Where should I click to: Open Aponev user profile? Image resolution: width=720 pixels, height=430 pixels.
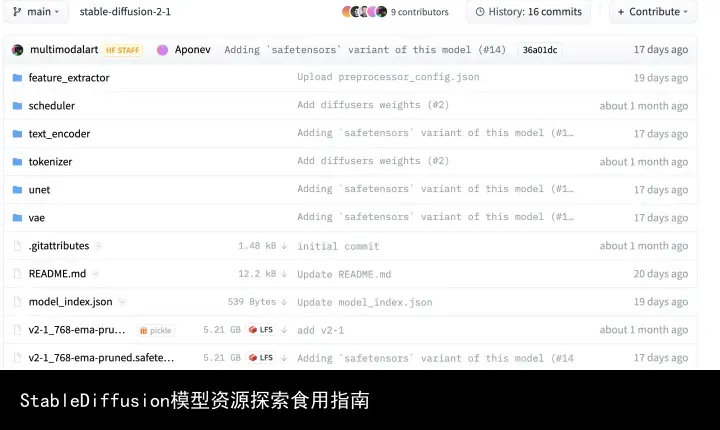pyautogui.click(x=192, y=50)
